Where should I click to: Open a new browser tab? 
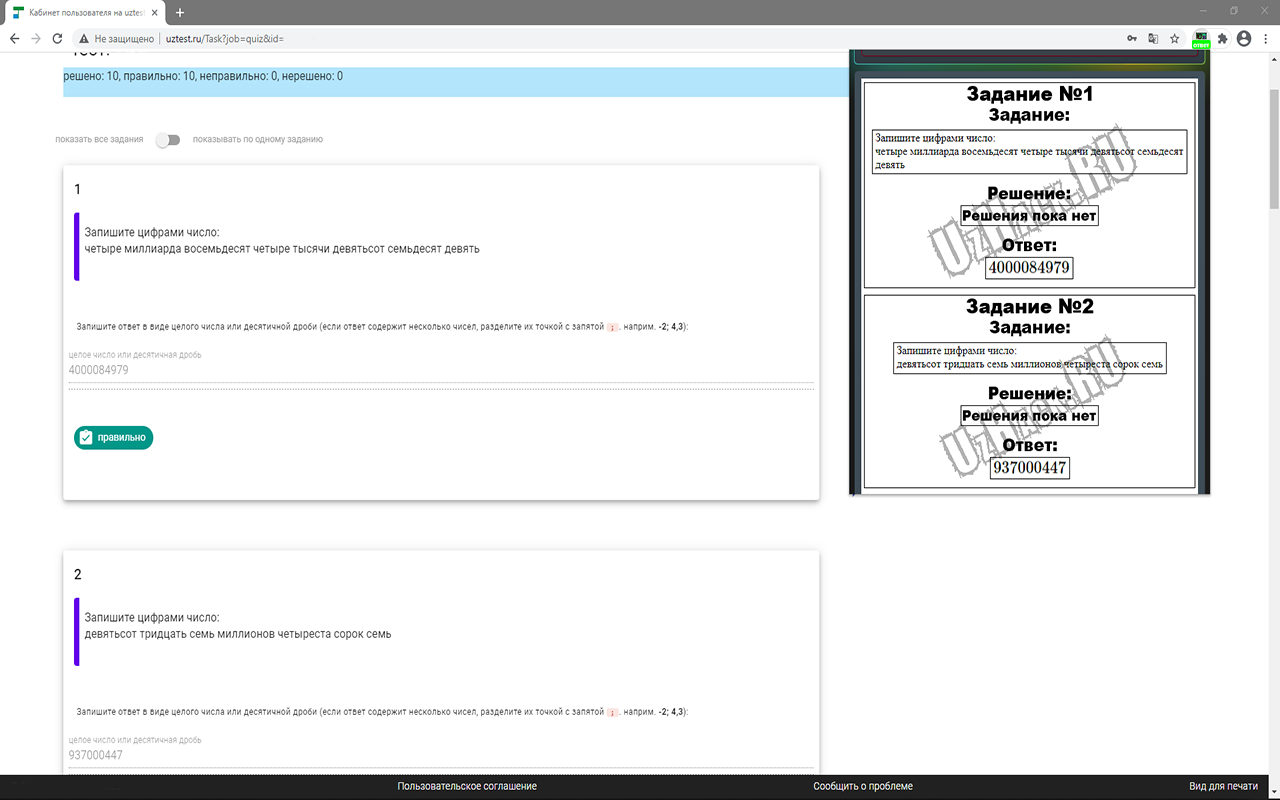click(x=180, y=12)
